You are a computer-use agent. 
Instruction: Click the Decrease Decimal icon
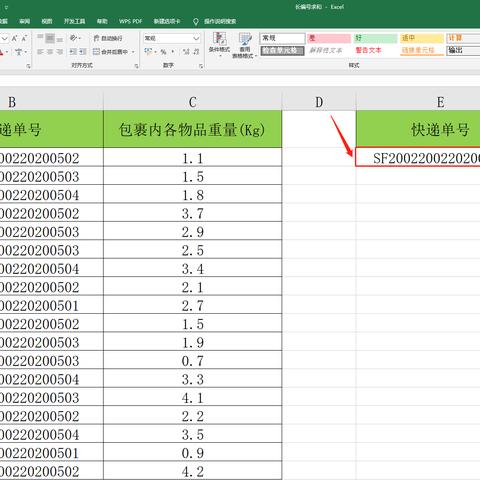coord(196,52)
